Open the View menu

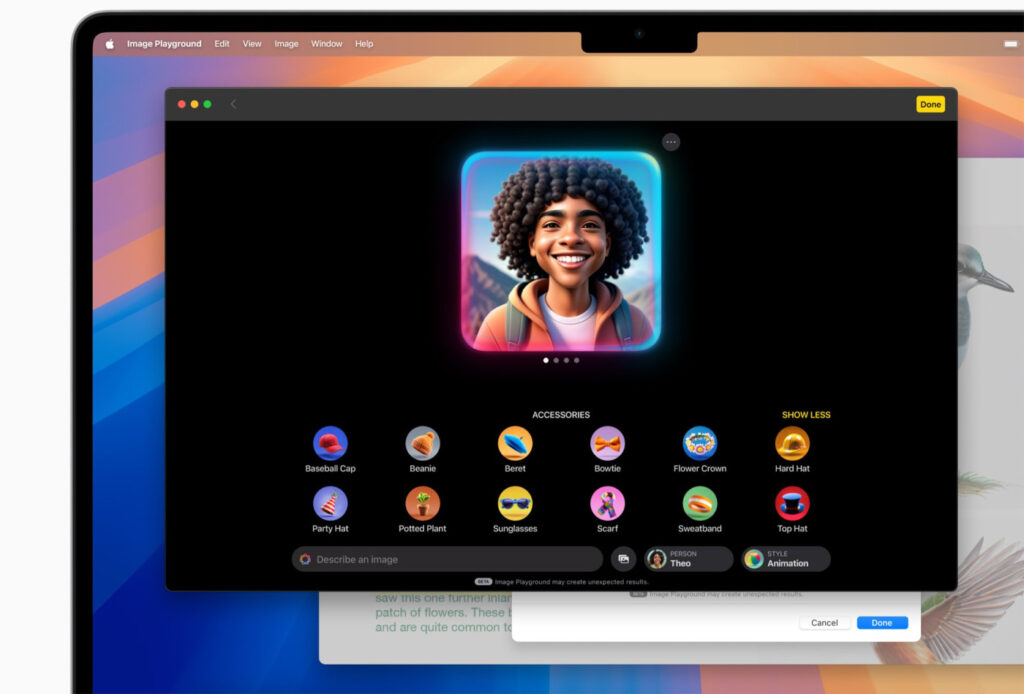[252, 44]
